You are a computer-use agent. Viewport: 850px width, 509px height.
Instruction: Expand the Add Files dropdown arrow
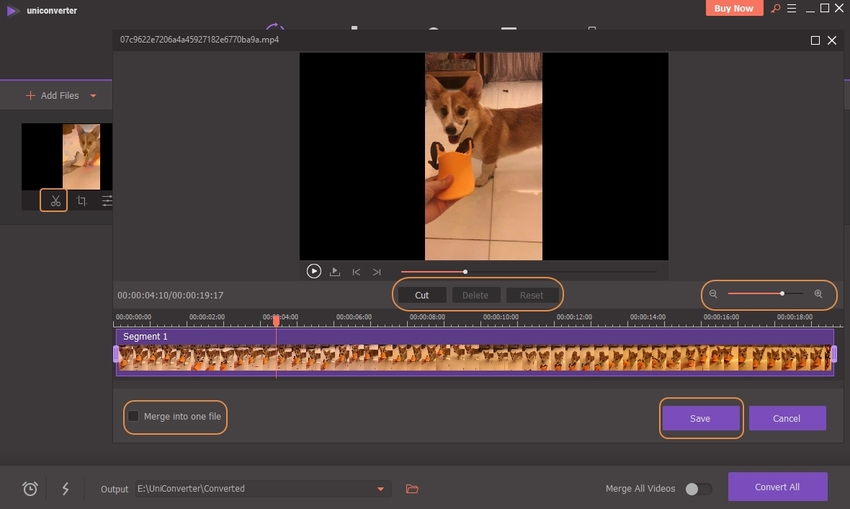pos(94,96)
